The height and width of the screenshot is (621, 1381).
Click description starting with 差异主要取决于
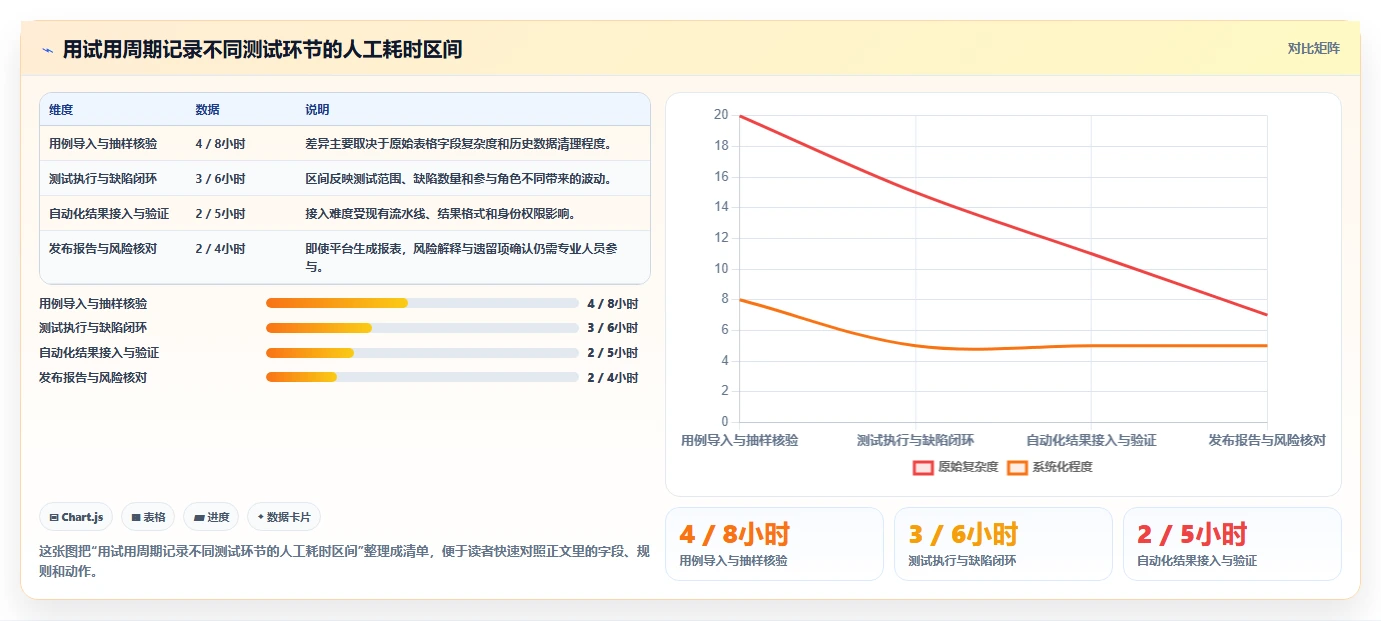point(458,144)
